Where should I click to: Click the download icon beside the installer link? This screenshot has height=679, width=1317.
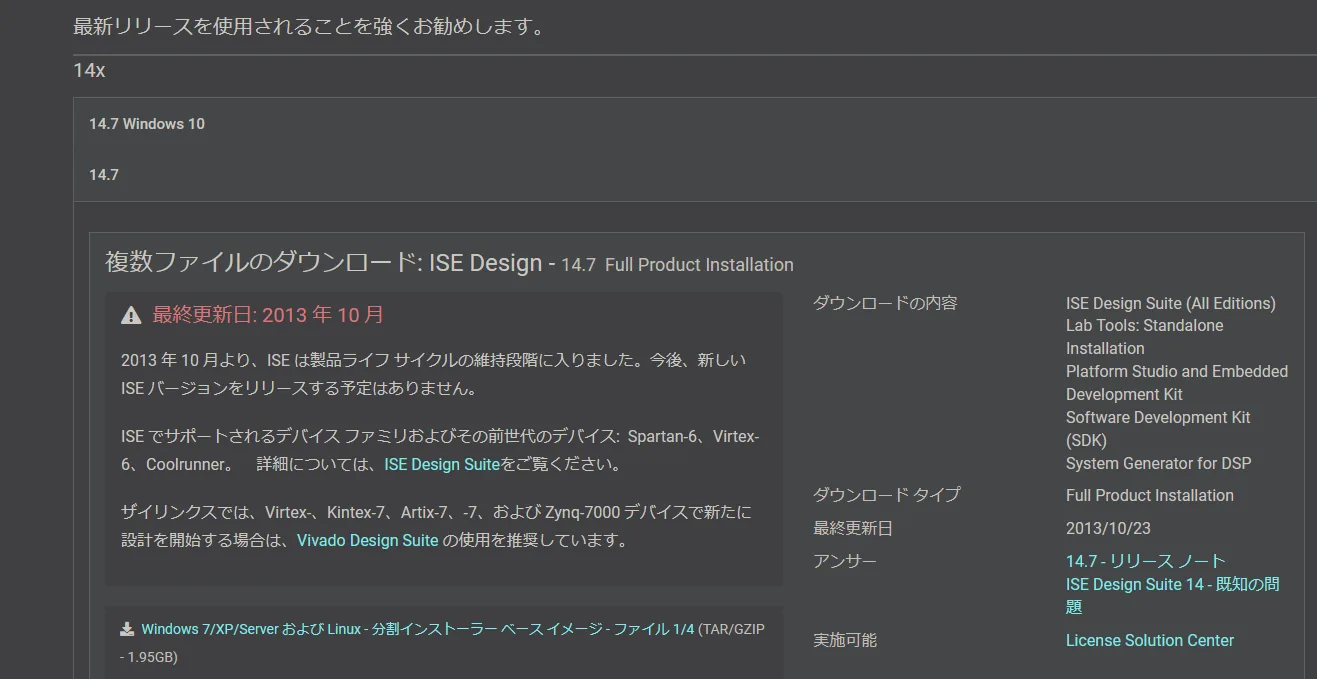126,627
